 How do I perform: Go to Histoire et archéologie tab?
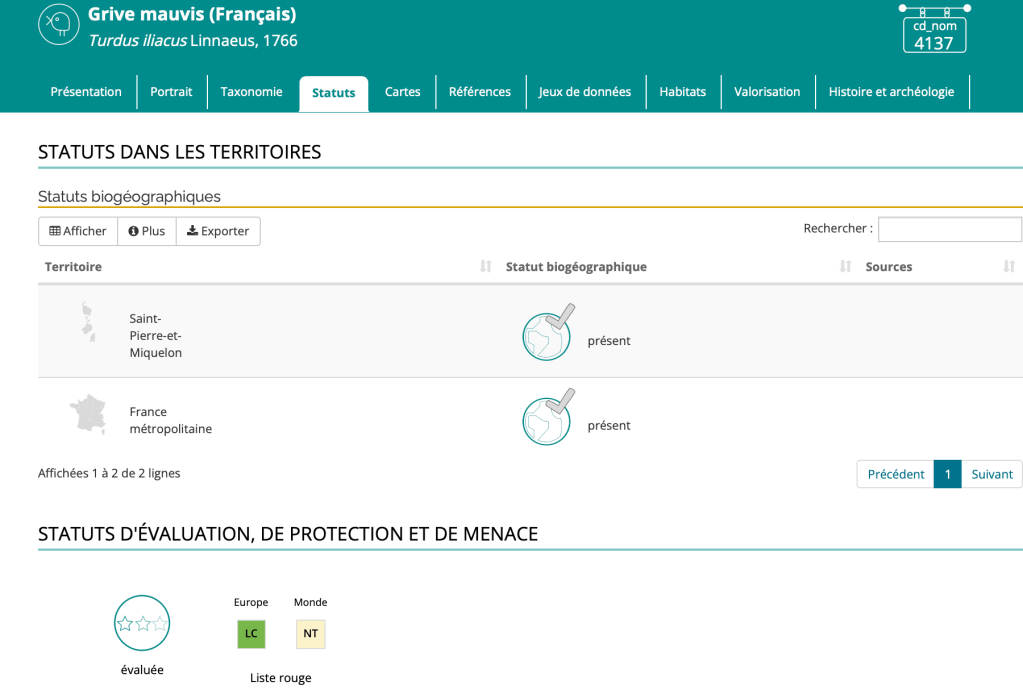(x=891, y=92)
